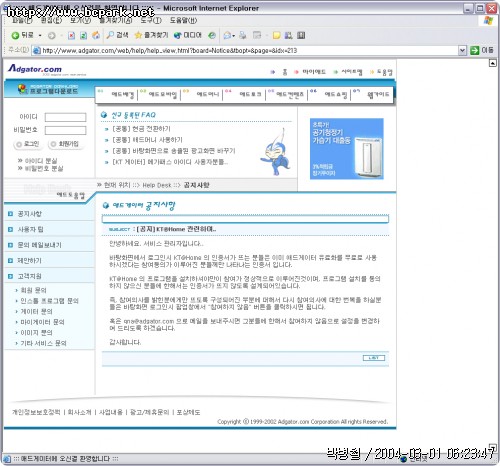Open the 비밀번호 분실 link

(x=44, y=168)
